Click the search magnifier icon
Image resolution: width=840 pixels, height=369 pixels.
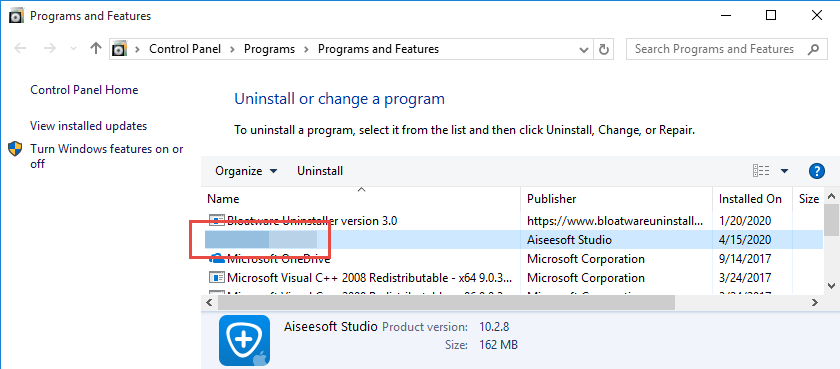tap(813, 49)
